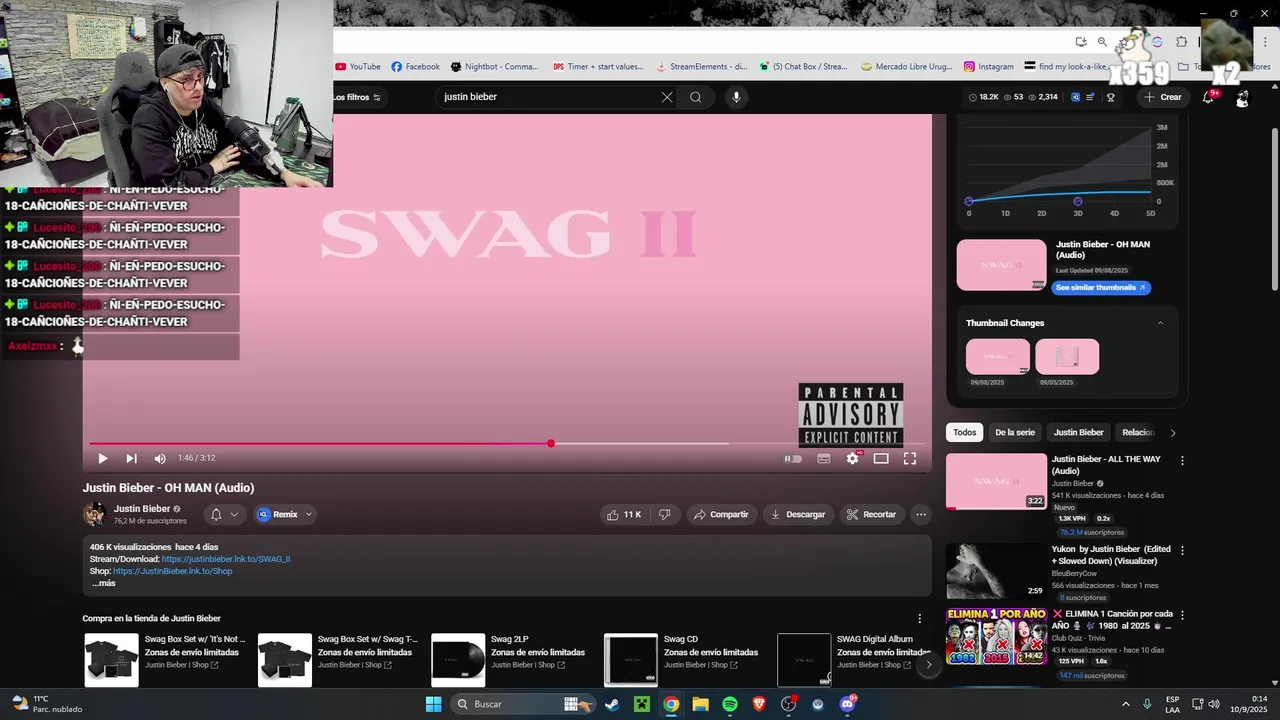Dislike the OH MAN video
This screenshot has height=720, width=1280.
(664, 514)
